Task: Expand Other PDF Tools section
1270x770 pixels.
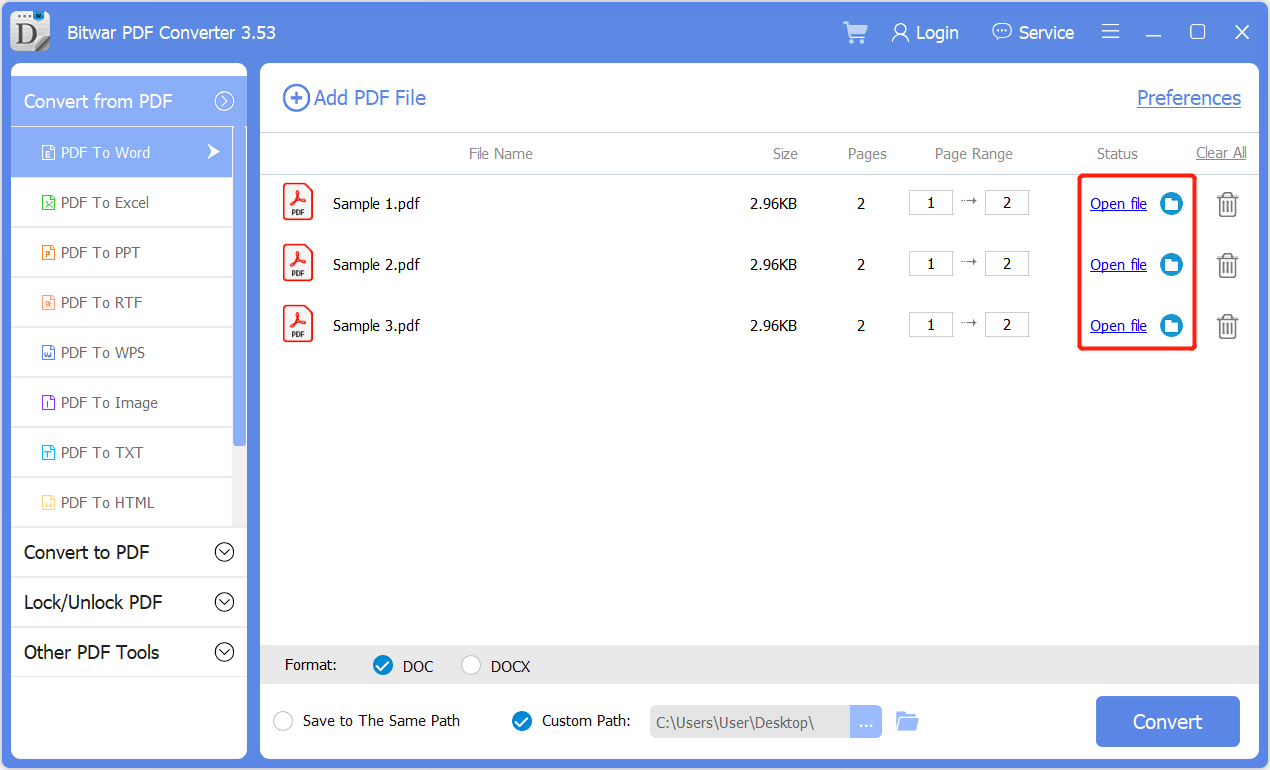Action: tap(225, 652)
